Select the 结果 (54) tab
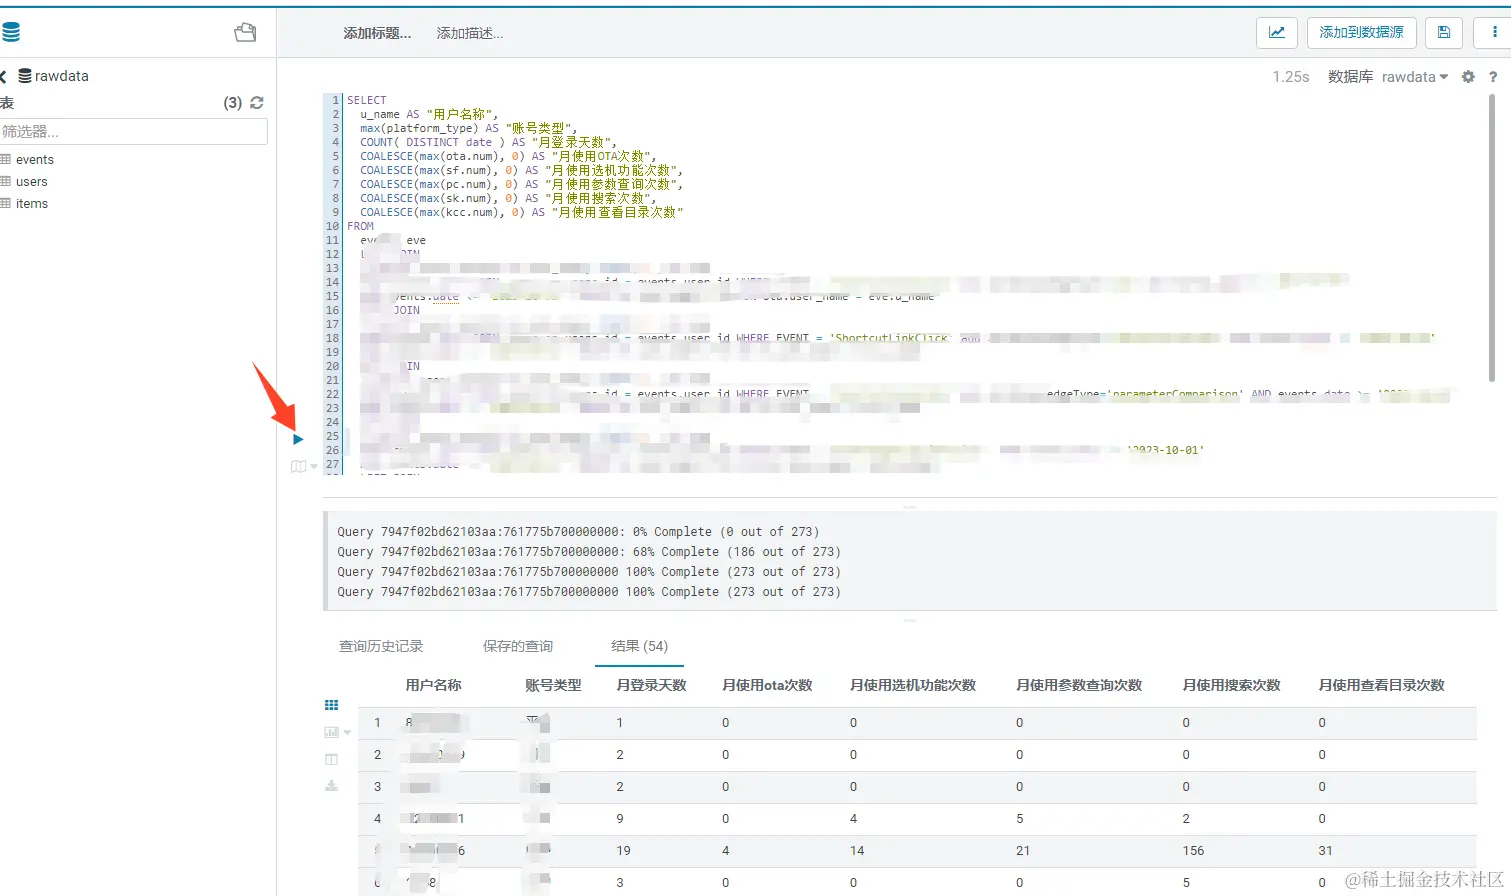Screen dimensions: 1511x896 pos(640,647)
